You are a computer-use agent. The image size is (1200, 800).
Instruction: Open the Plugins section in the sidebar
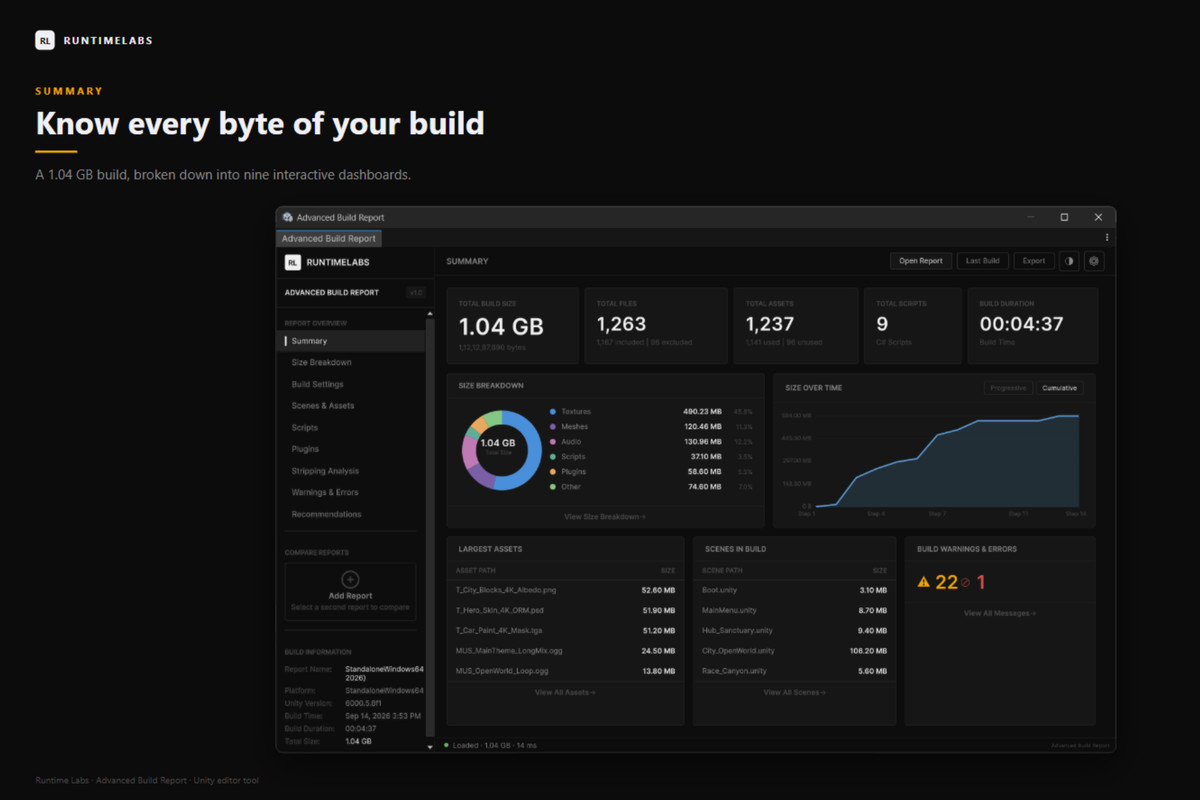(353, 449)
